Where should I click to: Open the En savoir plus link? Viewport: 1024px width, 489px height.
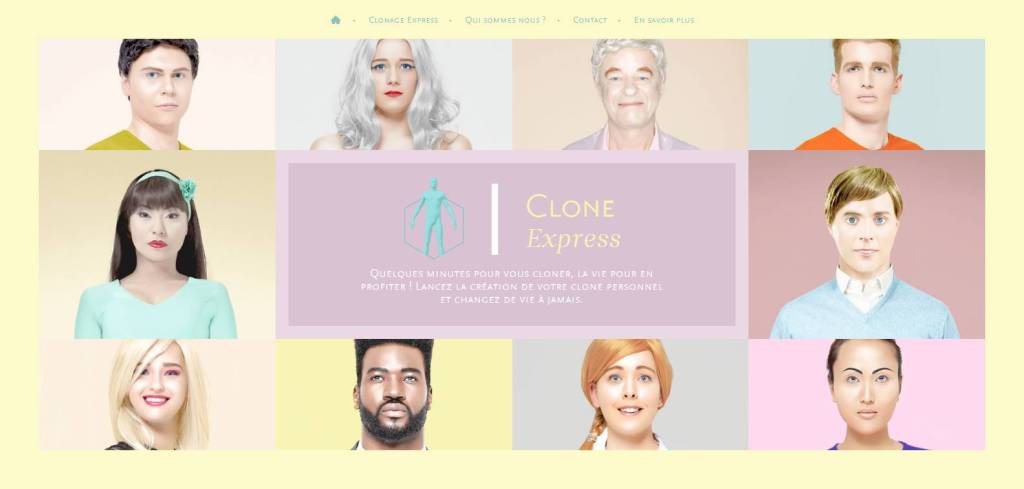click(x=664, y=20)
